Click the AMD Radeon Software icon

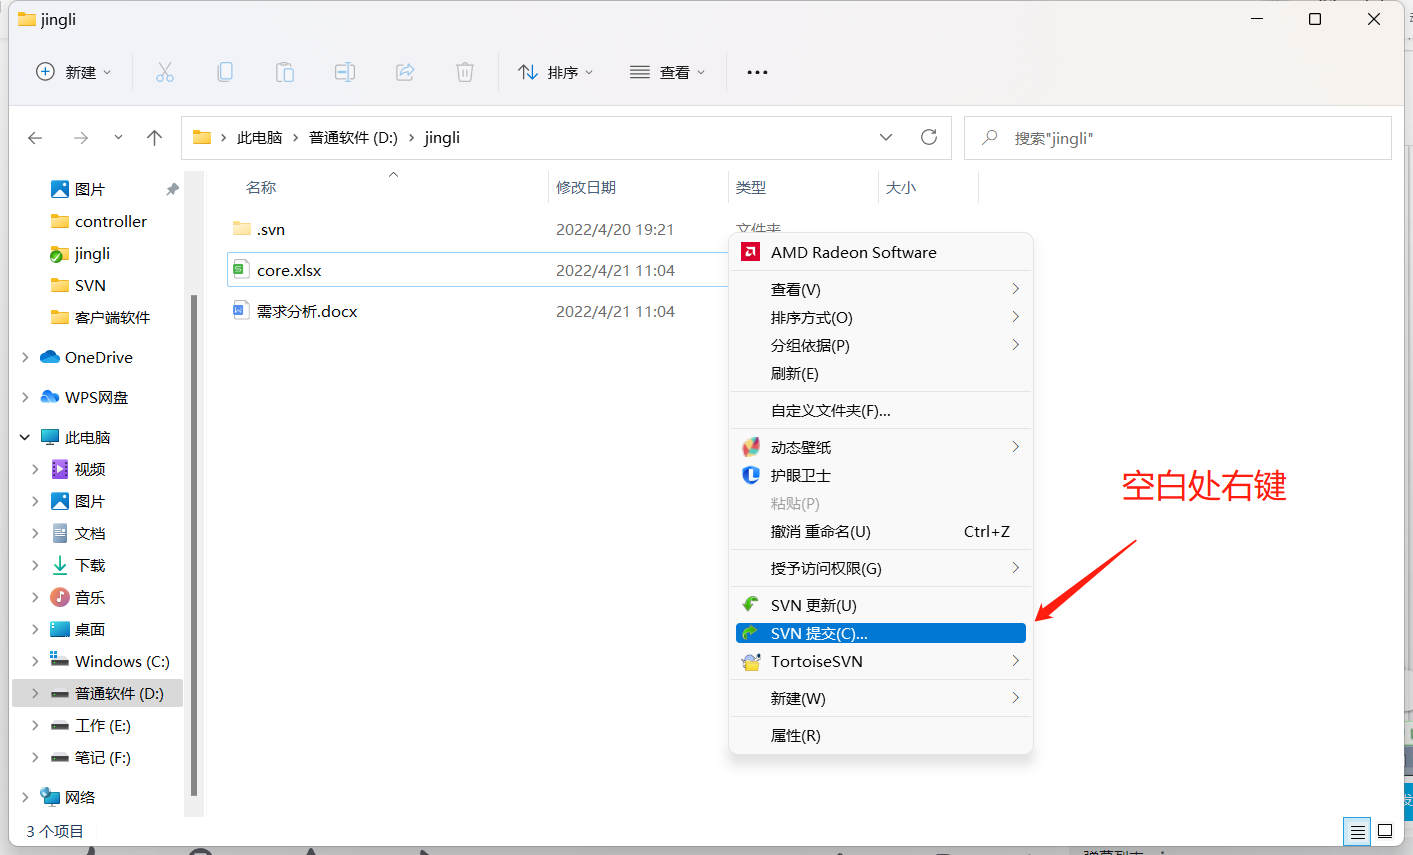coord(750,252)
